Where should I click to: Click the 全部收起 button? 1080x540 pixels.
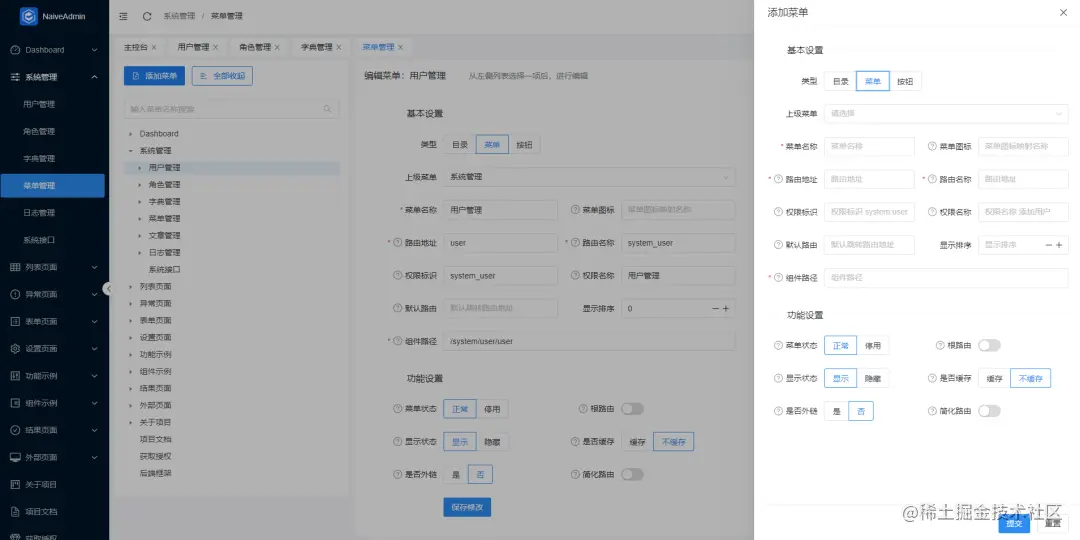click(222, 76)
